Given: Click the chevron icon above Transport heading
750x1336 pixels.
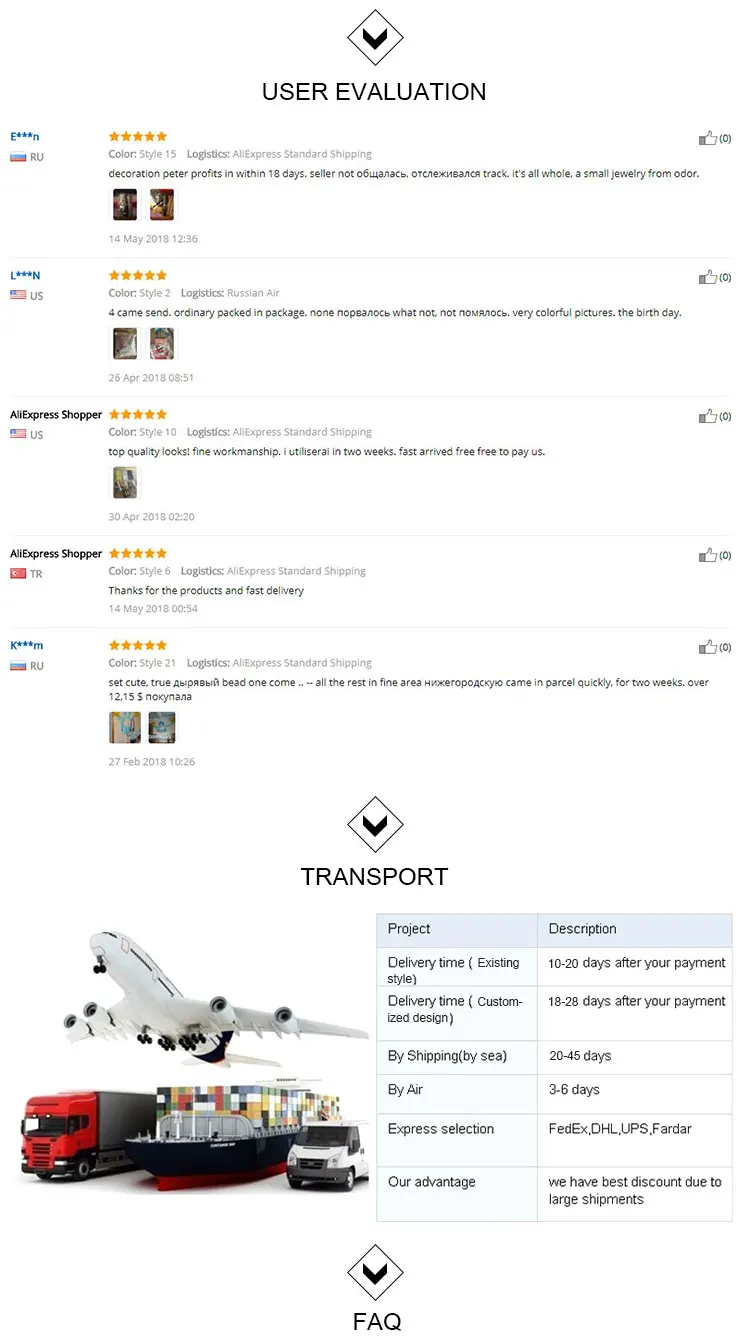Looking at the screenshot, I should coord(375,824).
